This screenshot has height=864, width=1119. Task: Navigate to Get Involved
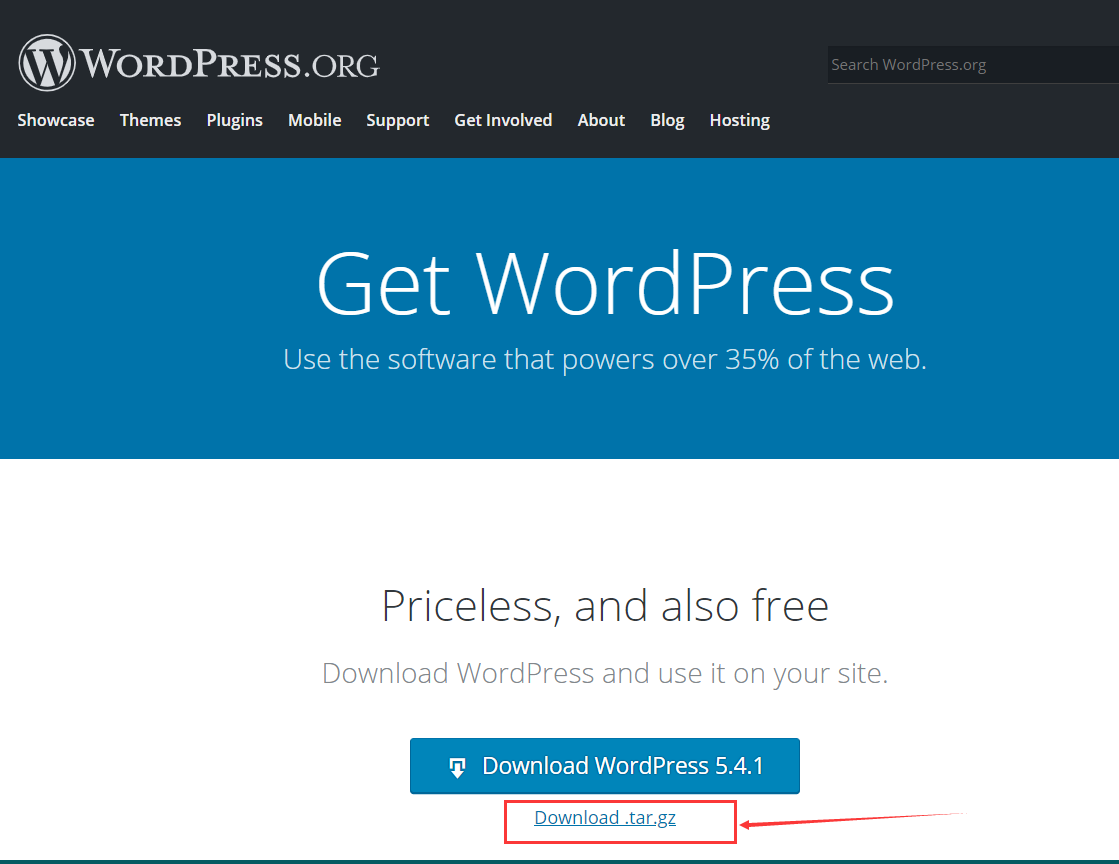[x=503, y=120]
